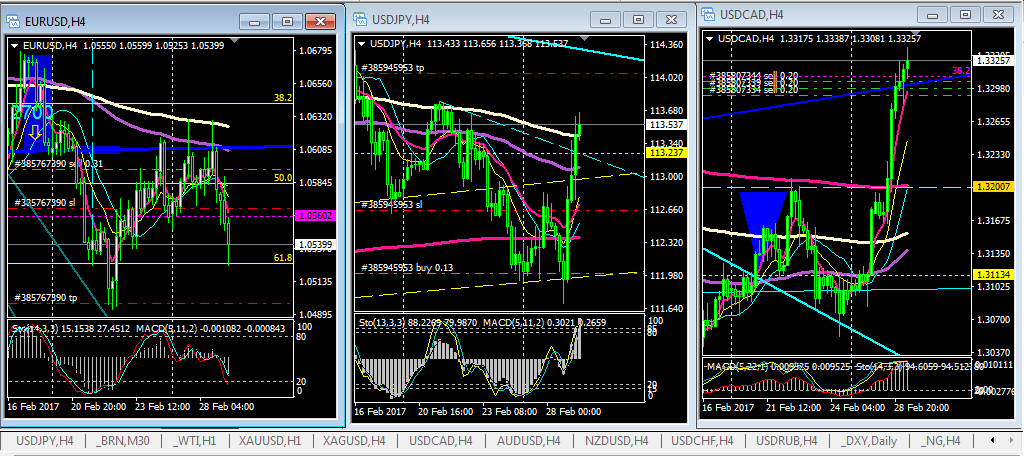Image resolution: width=1026 pixels, height=456 pixels.
Task: Click current price label 1.33257
Action: (991, 60)
